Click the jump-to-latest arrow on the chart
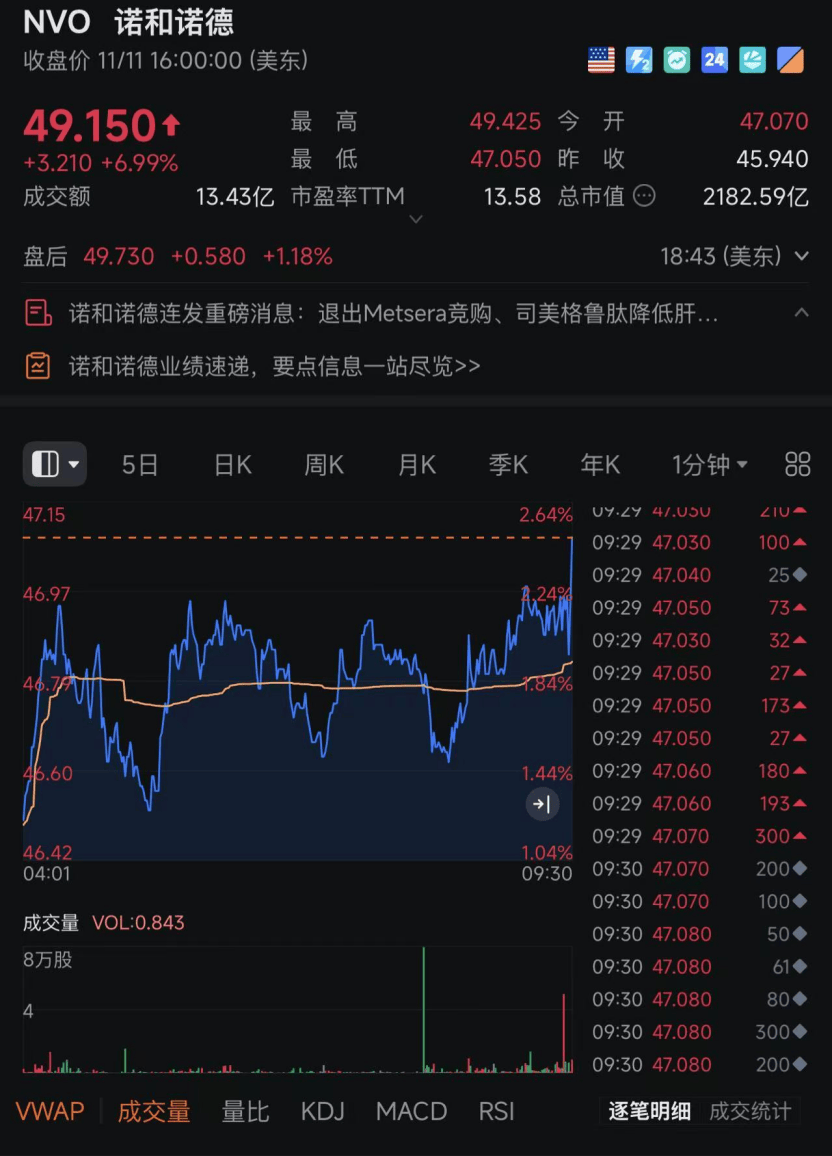 coord(542,804)
